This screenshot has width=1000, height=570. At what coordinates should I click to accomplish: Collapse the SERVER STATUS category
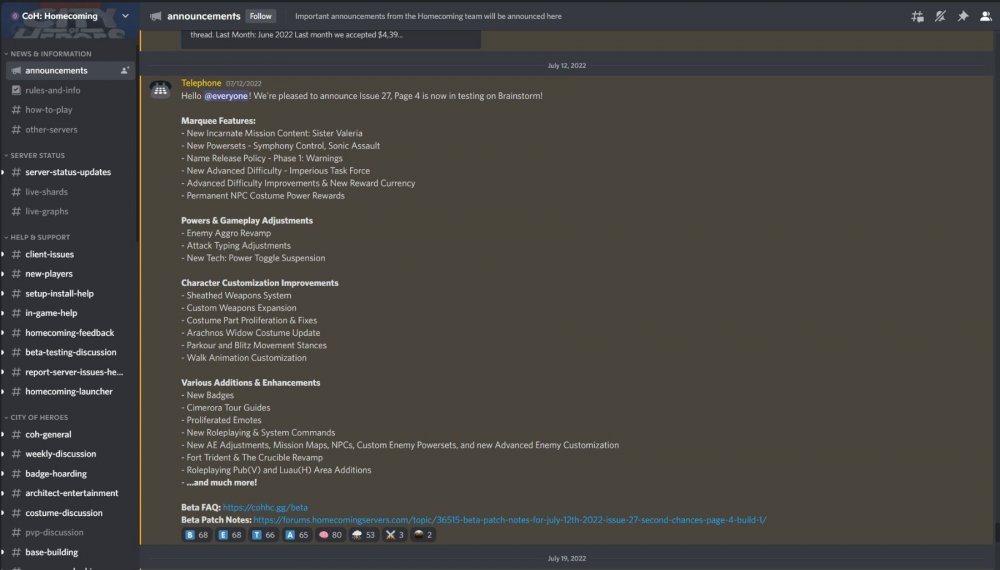click(x=40, y=155)
